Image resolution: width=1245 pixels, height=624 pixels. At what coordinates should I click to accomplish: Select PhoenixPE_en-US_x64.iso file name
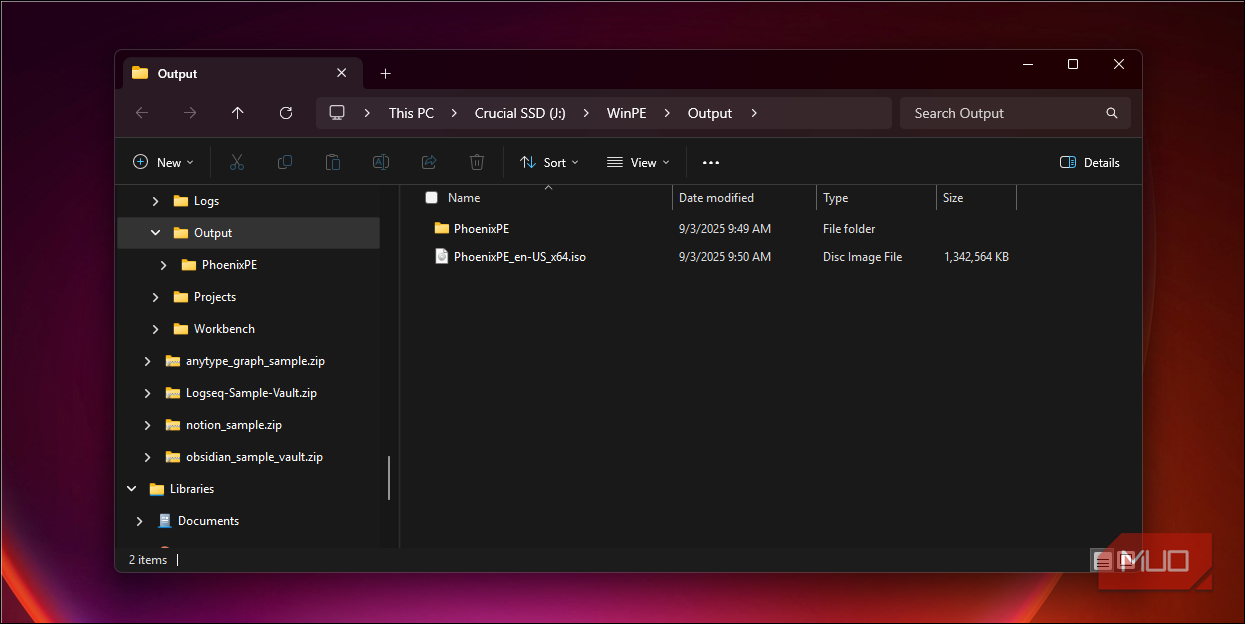[x=520, y=256]
